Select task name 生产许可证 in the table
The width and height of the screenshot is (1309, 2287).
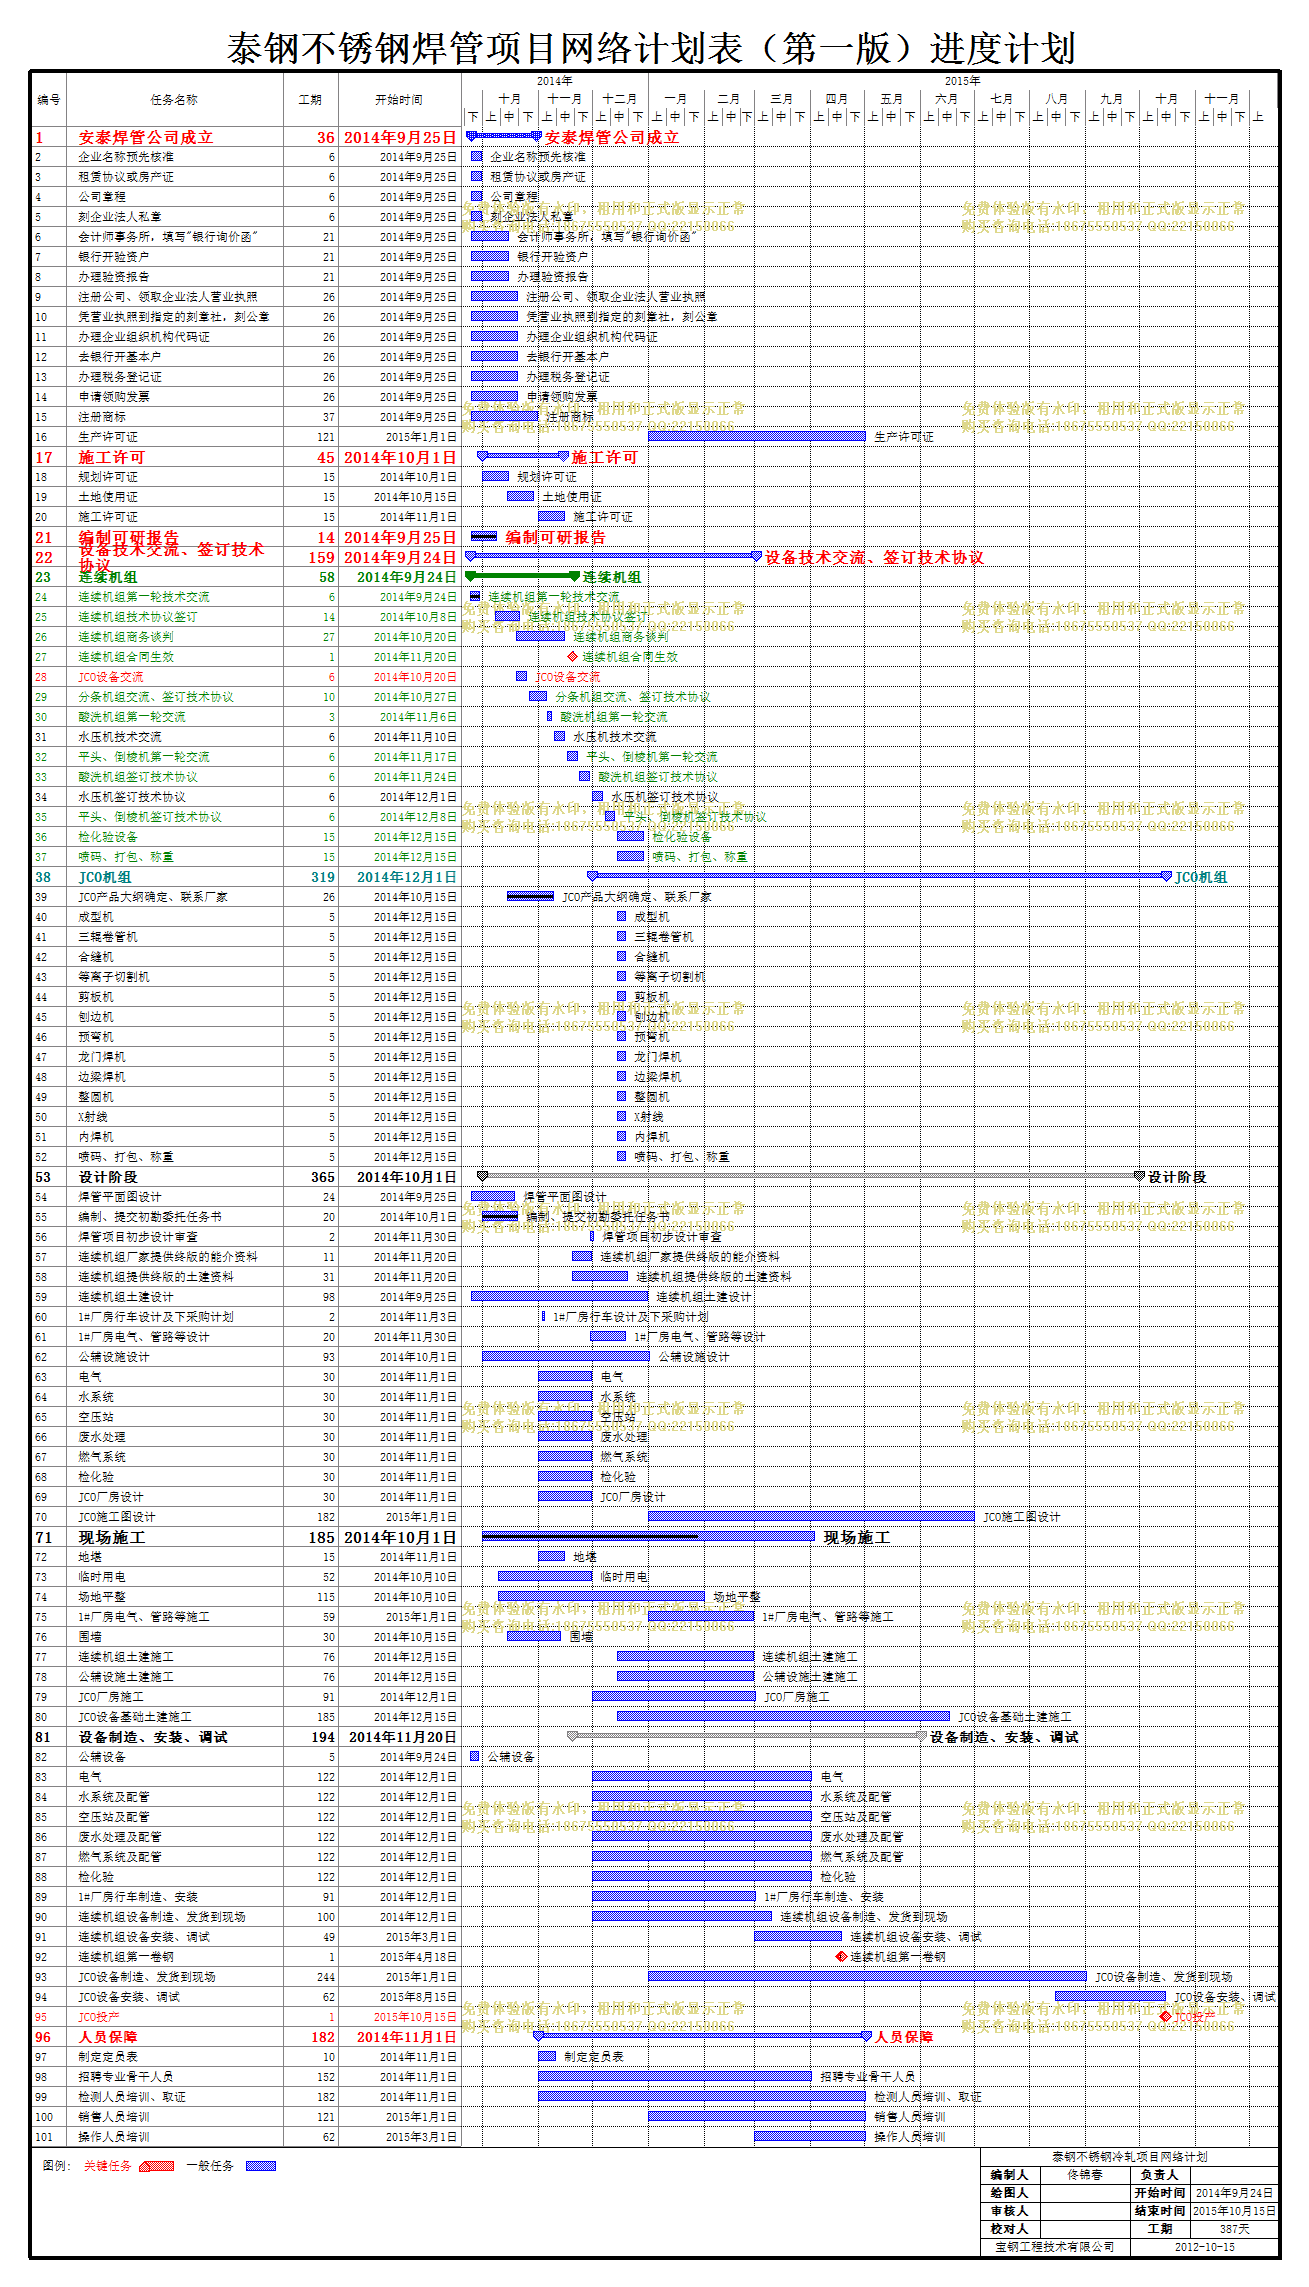point(108,437)
